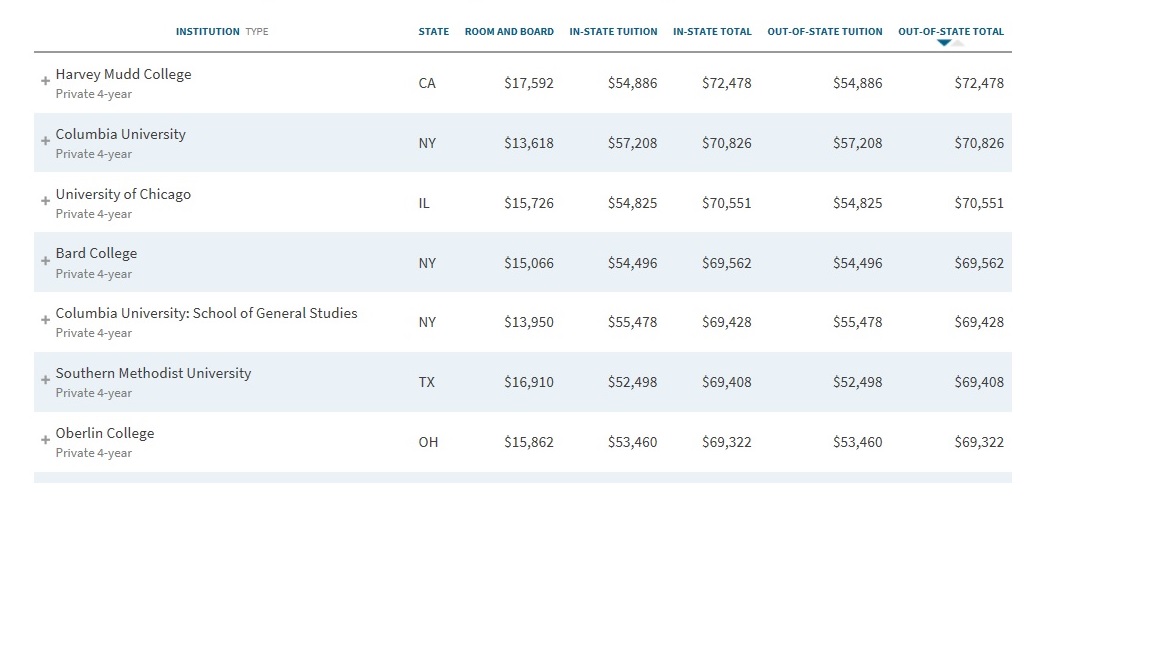1152x648 pixels.
Task: Select Oberlin College in-state tuition $53,460
Action: point(633,442)
